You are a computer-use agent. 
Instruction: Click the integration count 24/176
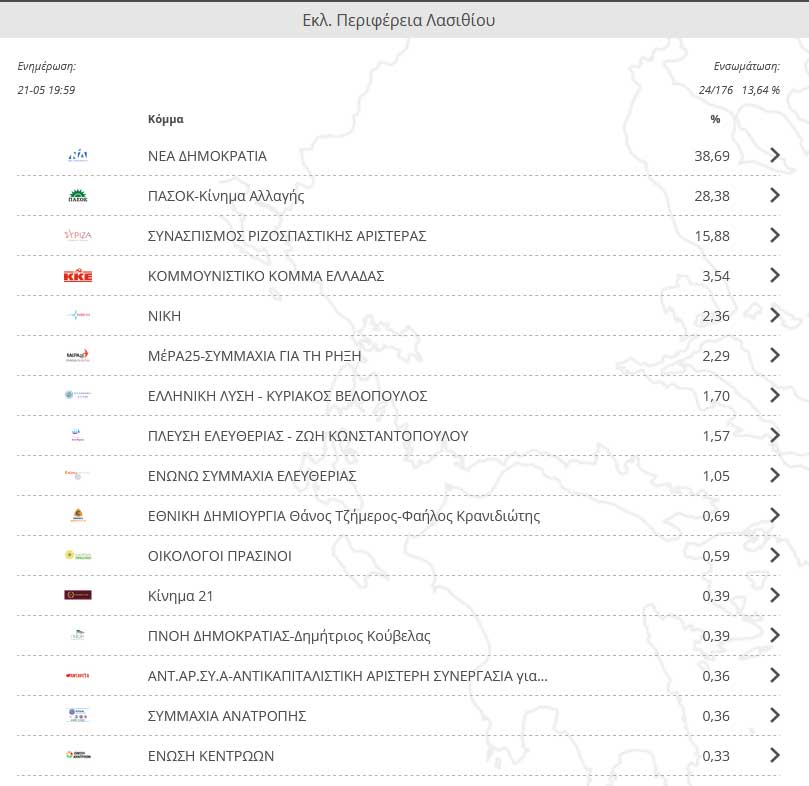click(x=715, y=90)
